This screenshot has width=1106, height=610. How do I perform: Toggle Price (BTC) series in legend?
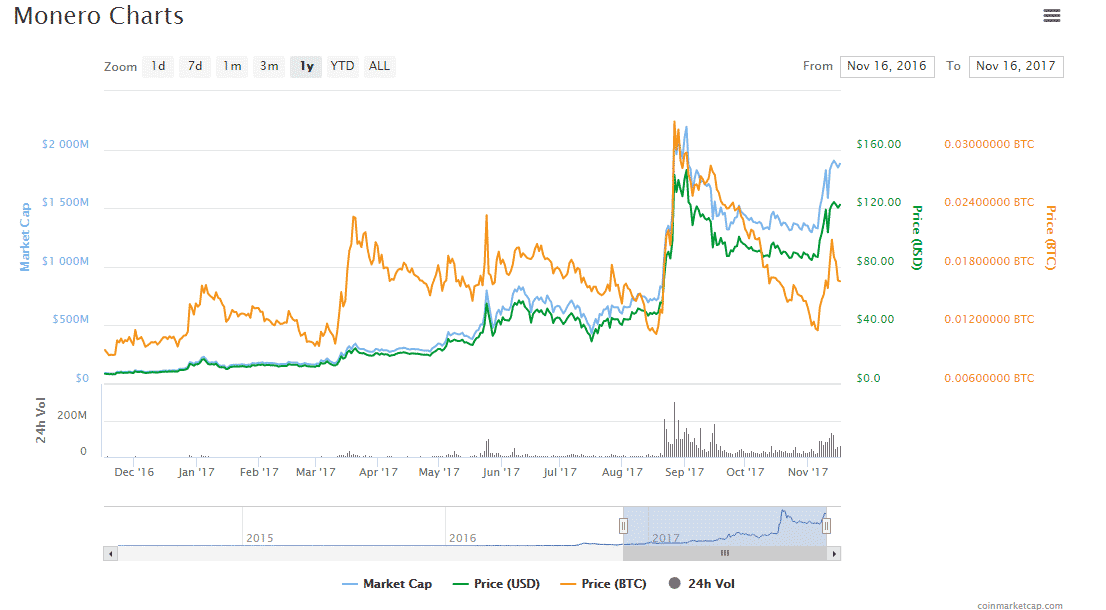click(x=603, y=584)
